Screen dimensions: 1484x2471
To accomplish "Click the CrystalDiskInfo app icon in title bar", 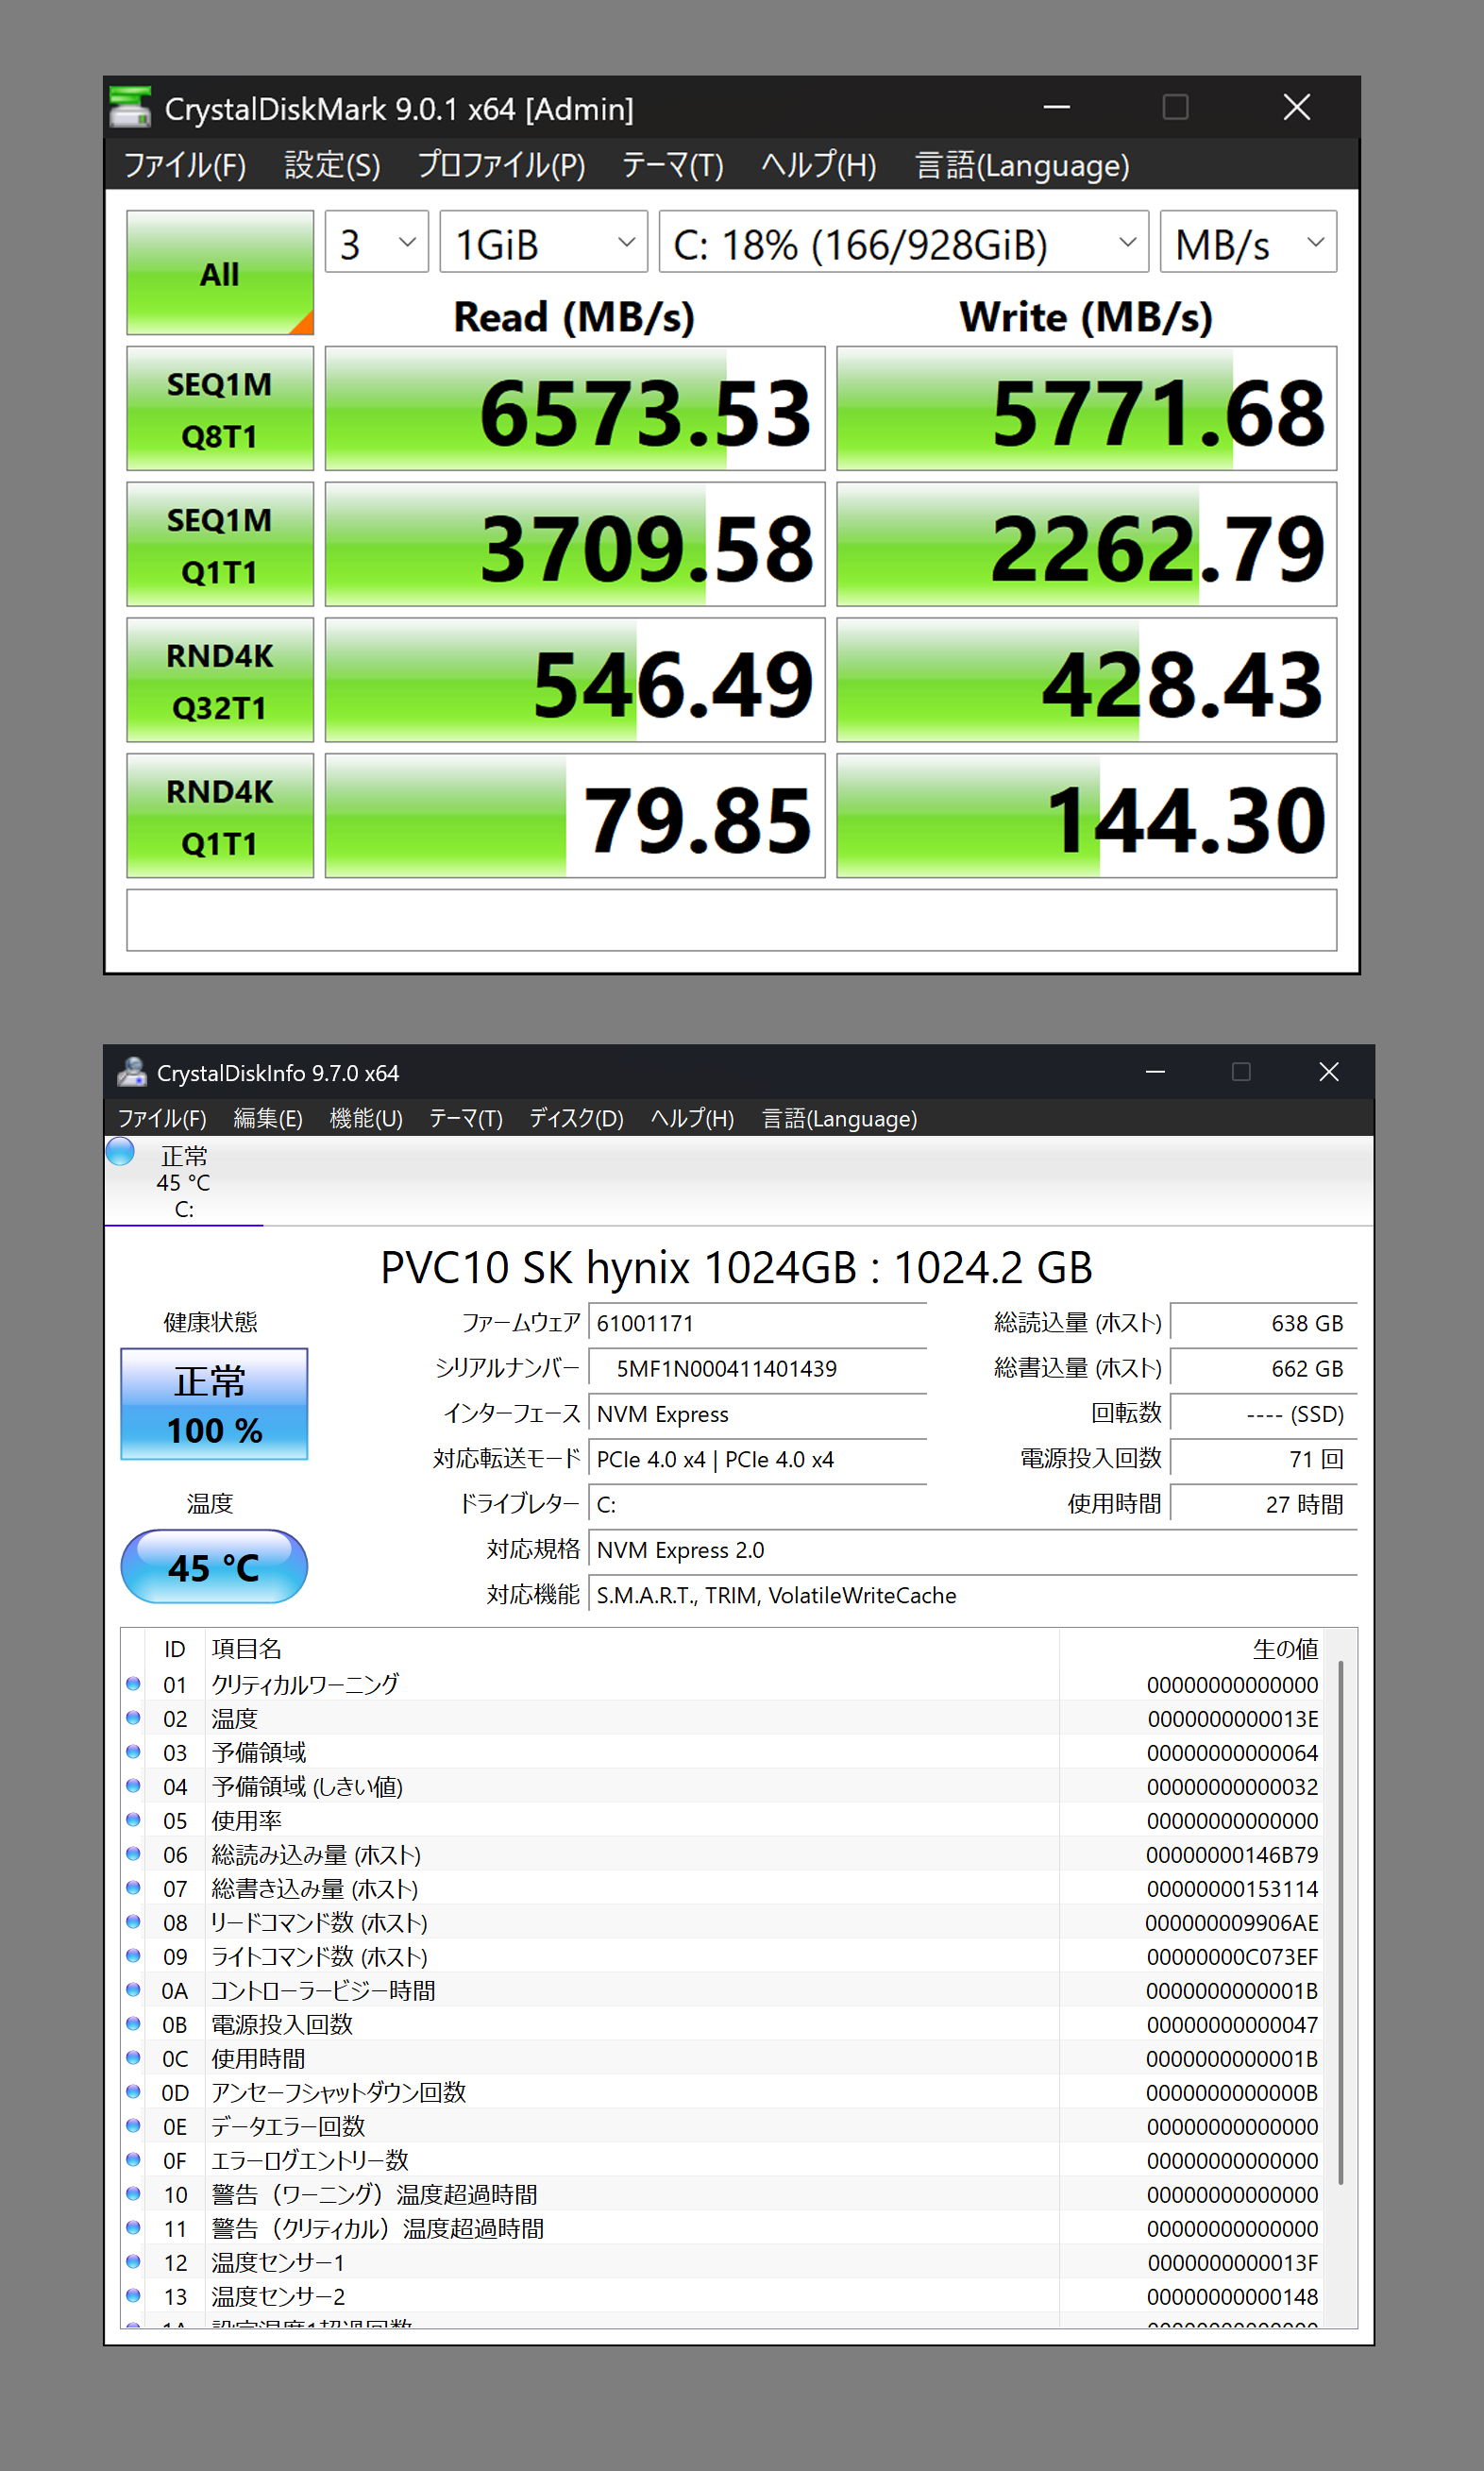I will point(131,1072).
